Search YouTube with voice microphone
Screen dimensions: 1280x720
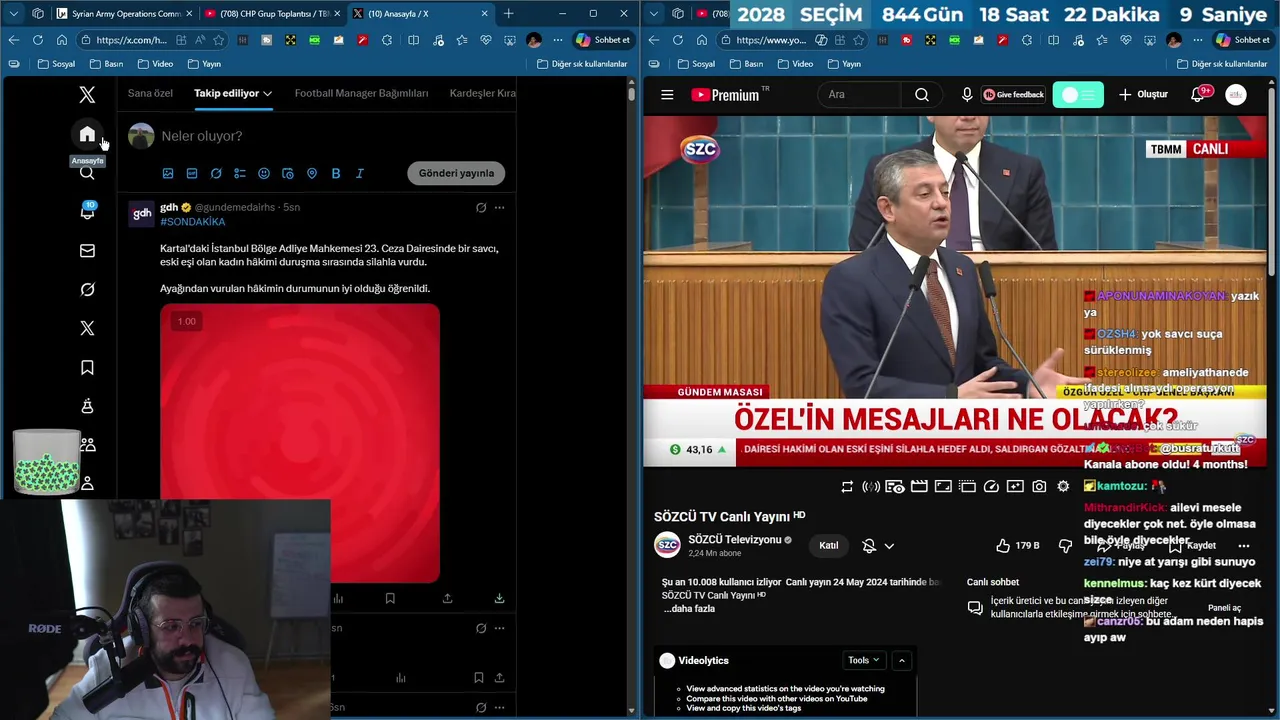point(967,95)
